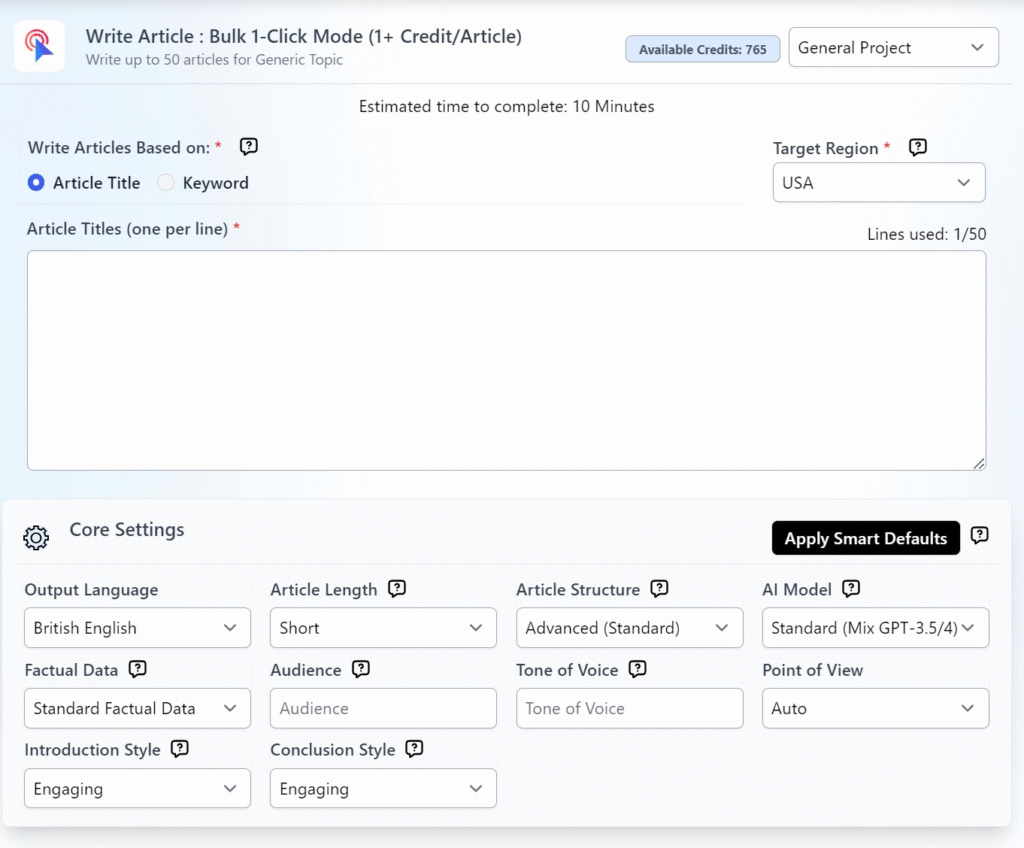Open the Introduction Style Engaging dropdown
This screenshot has height=848, width=1024.
click(137, 789)
